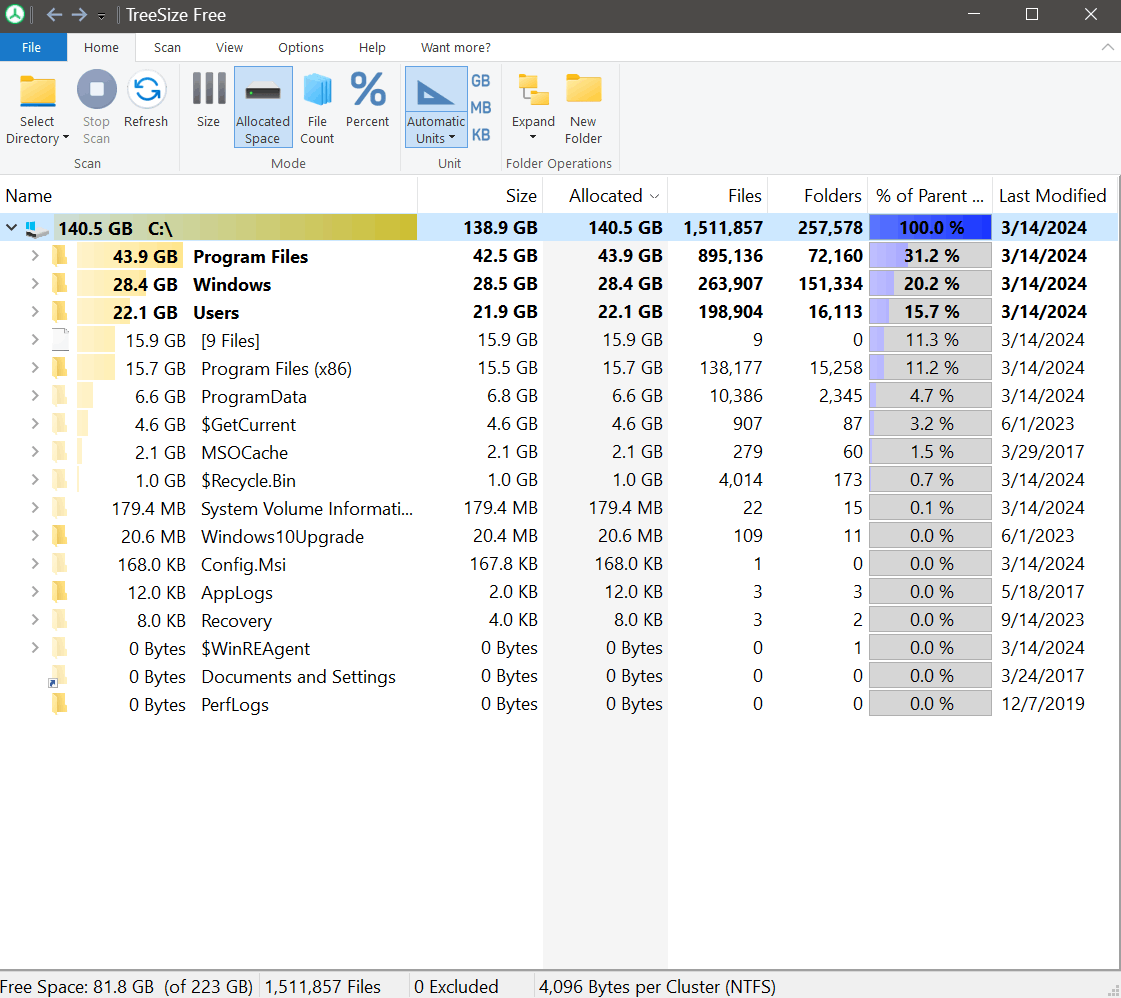Select the System Volume Information row
1121x998 pixels.
[559, 508]
